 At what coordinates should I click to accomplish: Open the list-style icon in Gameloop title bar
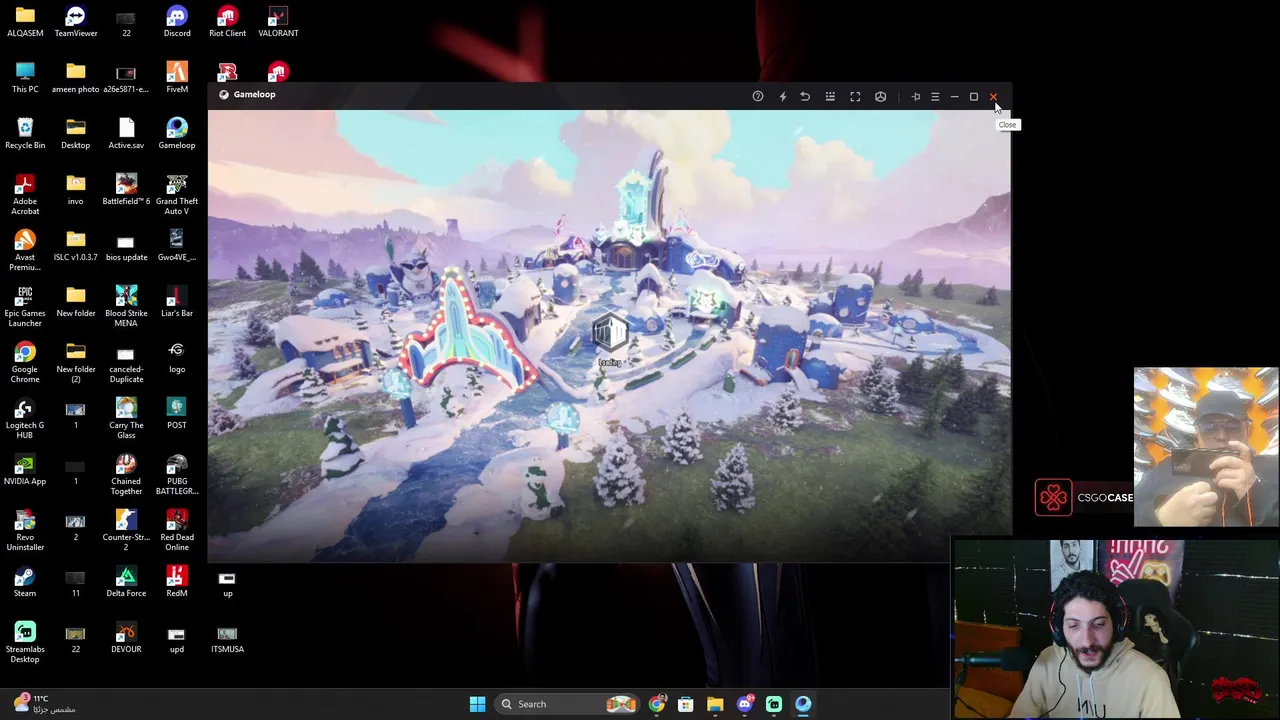click(x=830, y=96)
